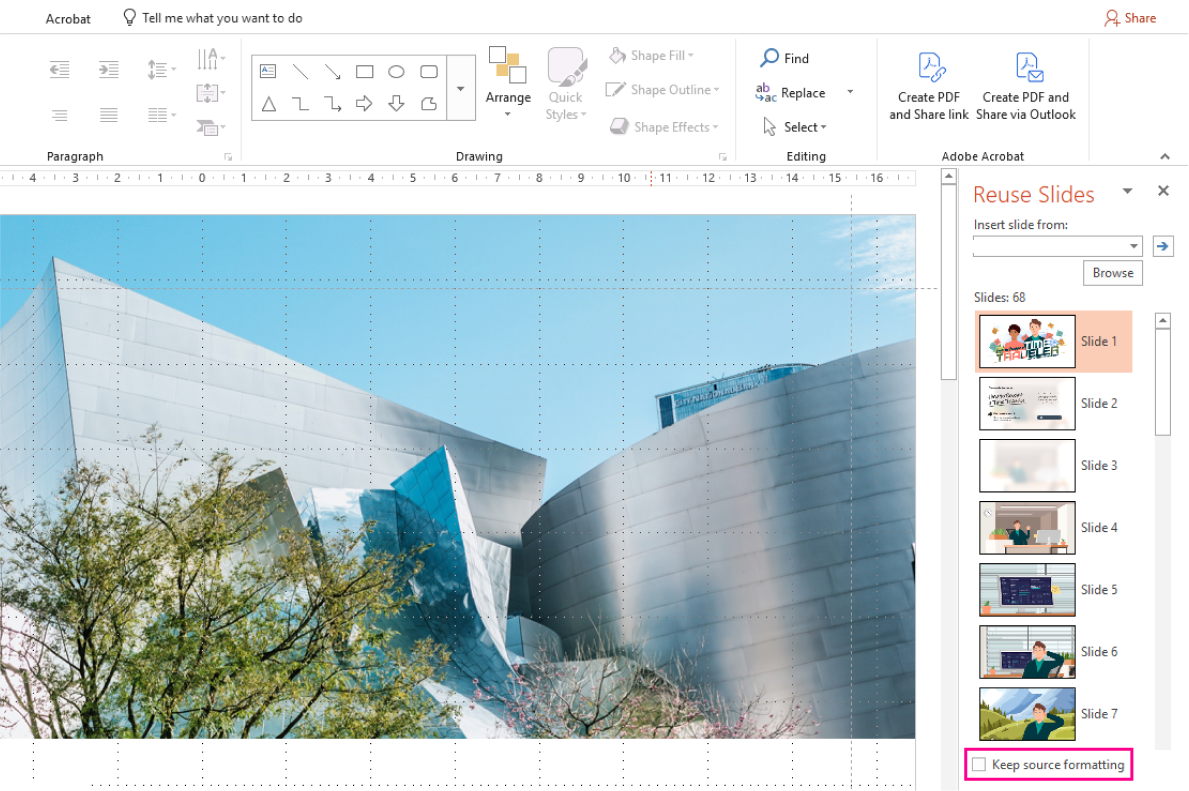Justify paragraph text

108,115
